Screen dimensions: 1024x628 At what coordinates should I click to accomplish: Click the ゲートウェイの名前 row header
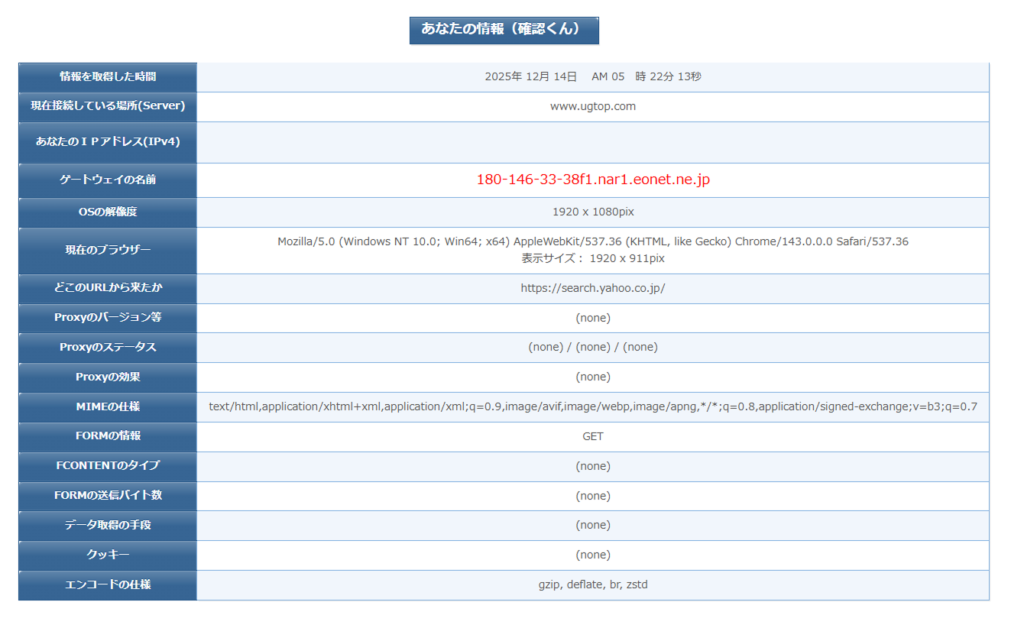coord(108,180)
